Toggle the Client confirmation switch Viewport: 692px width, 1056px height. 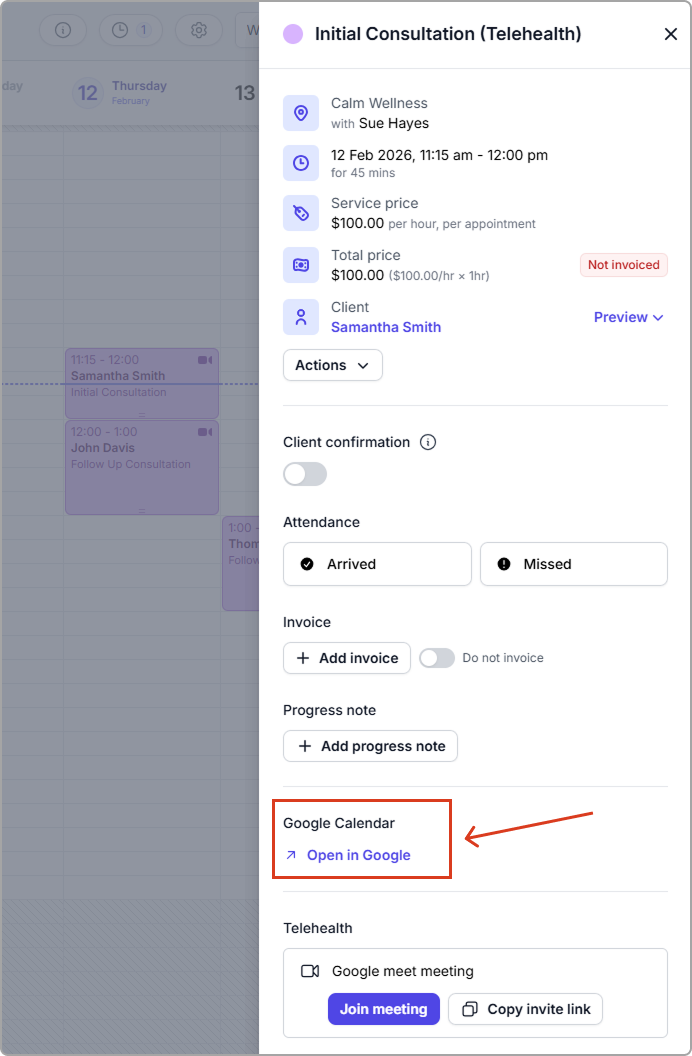[305, 474]
